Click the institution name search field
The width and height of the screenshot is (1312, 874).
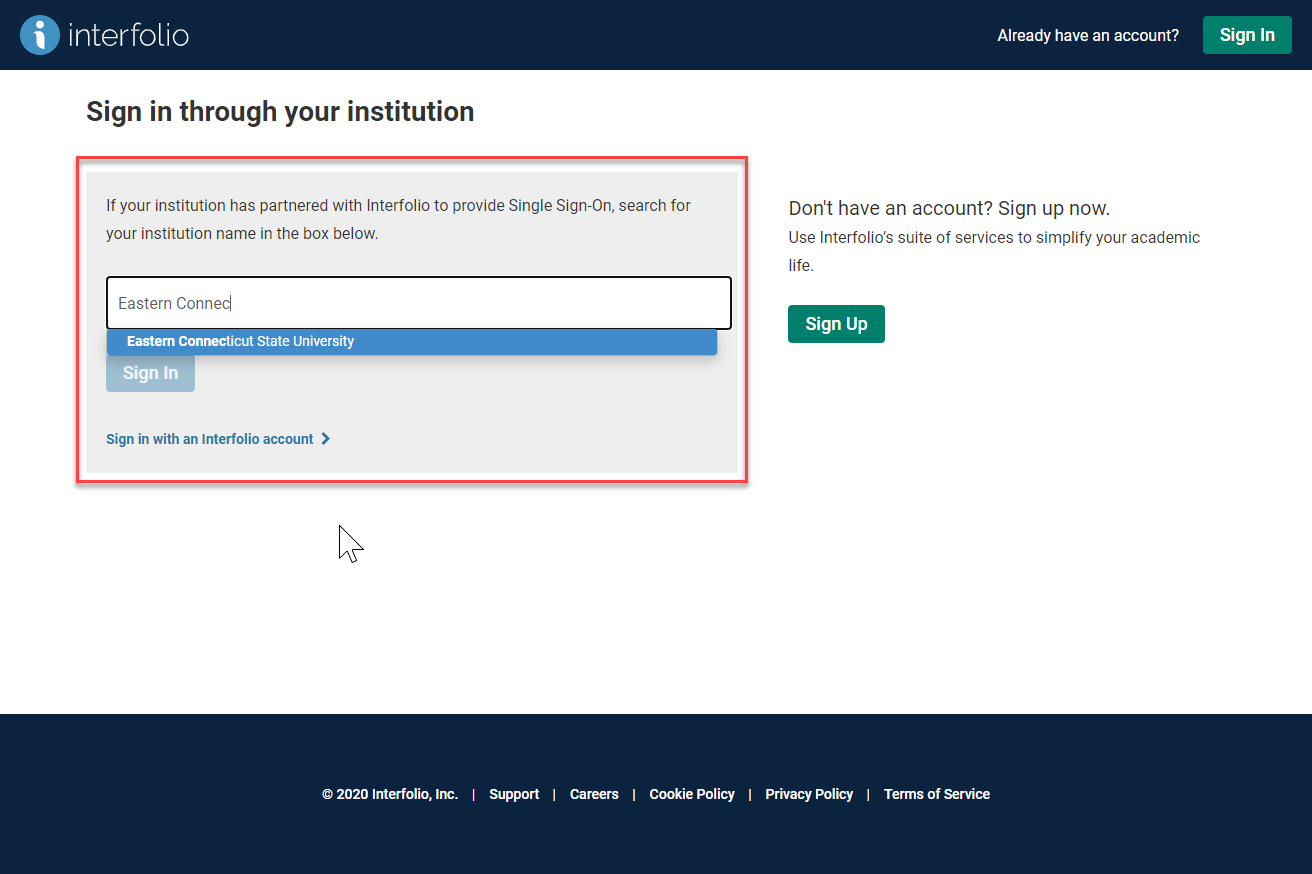(419, 303)
